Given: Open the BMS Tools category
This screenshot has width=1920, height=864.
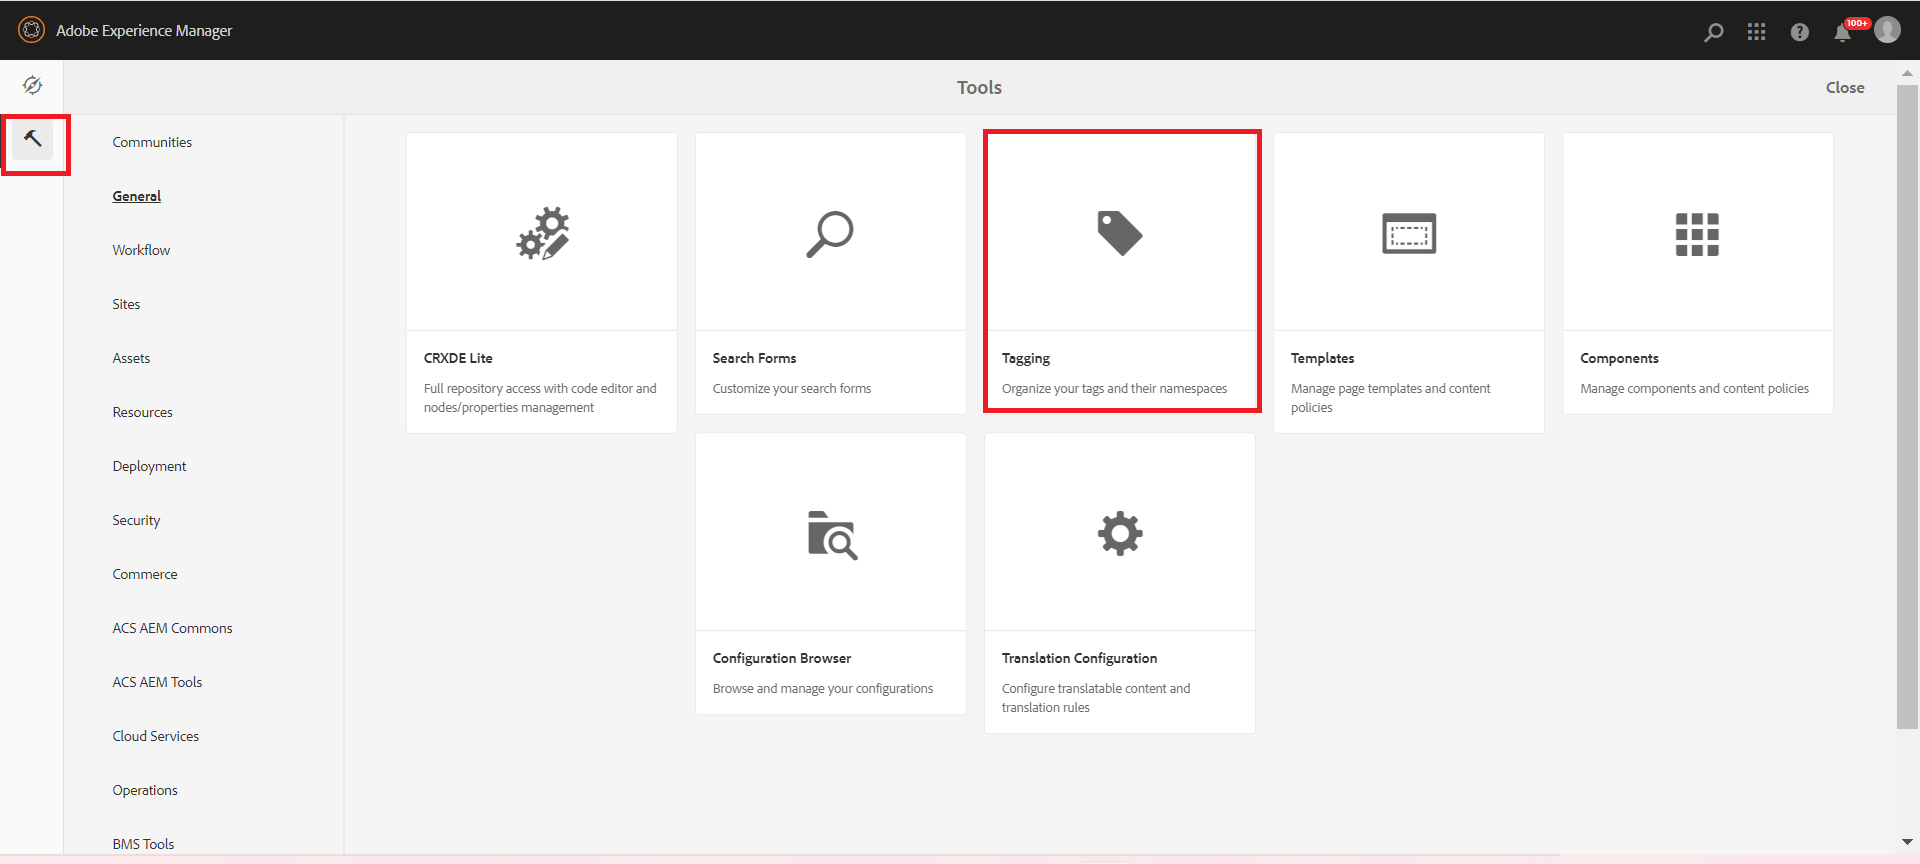Looking at the screenshot, I should (143, 844).
